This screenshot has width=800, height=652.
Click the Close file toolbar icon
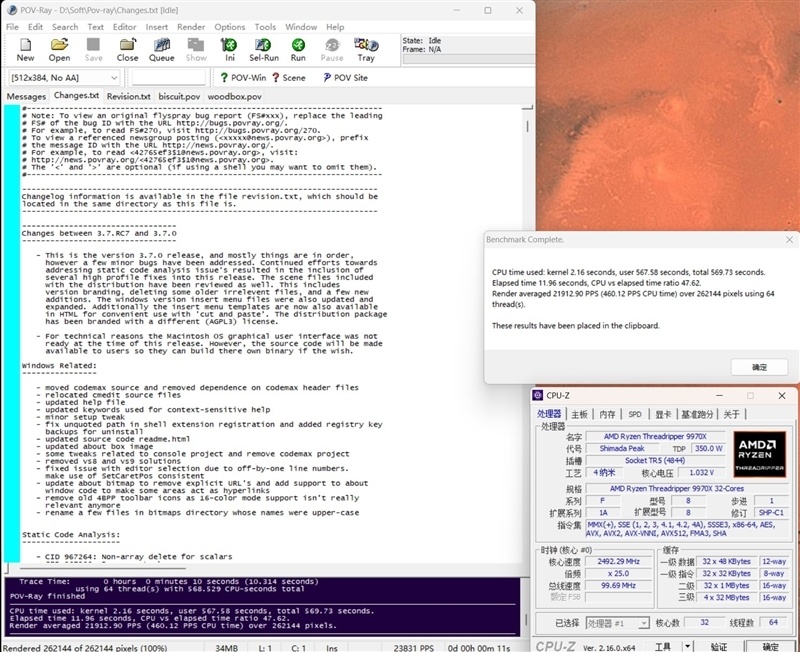tap(128, 49)
